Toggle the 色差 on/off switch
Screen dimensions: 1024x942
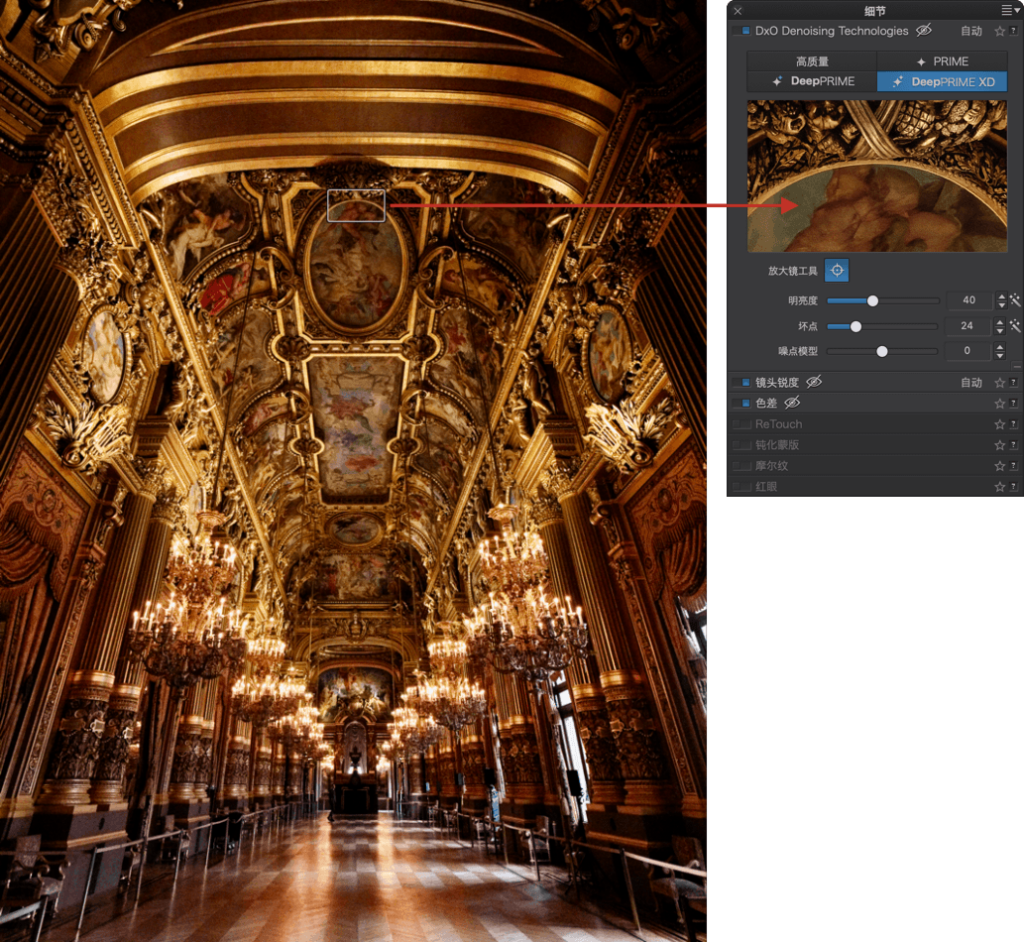[742, 403]
